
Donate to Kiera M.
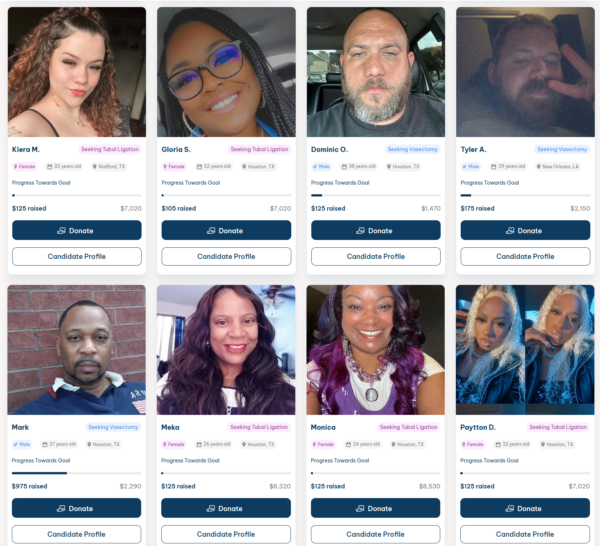pyautogui.click(x=77, y=230)
